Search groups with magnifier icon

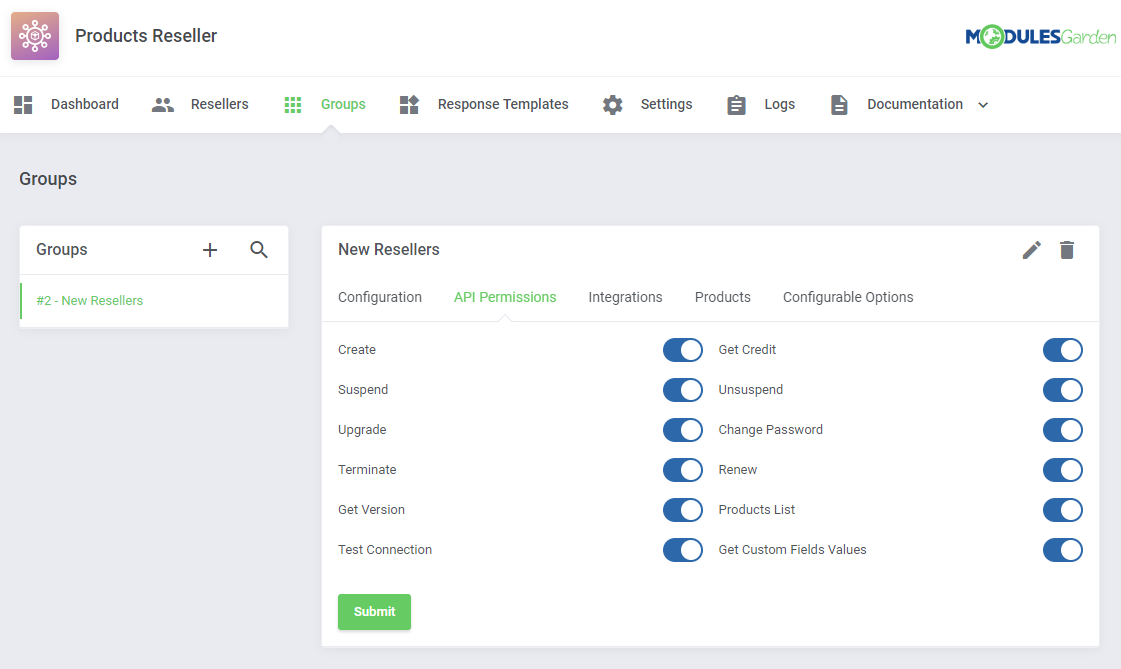tap(259, 249)
